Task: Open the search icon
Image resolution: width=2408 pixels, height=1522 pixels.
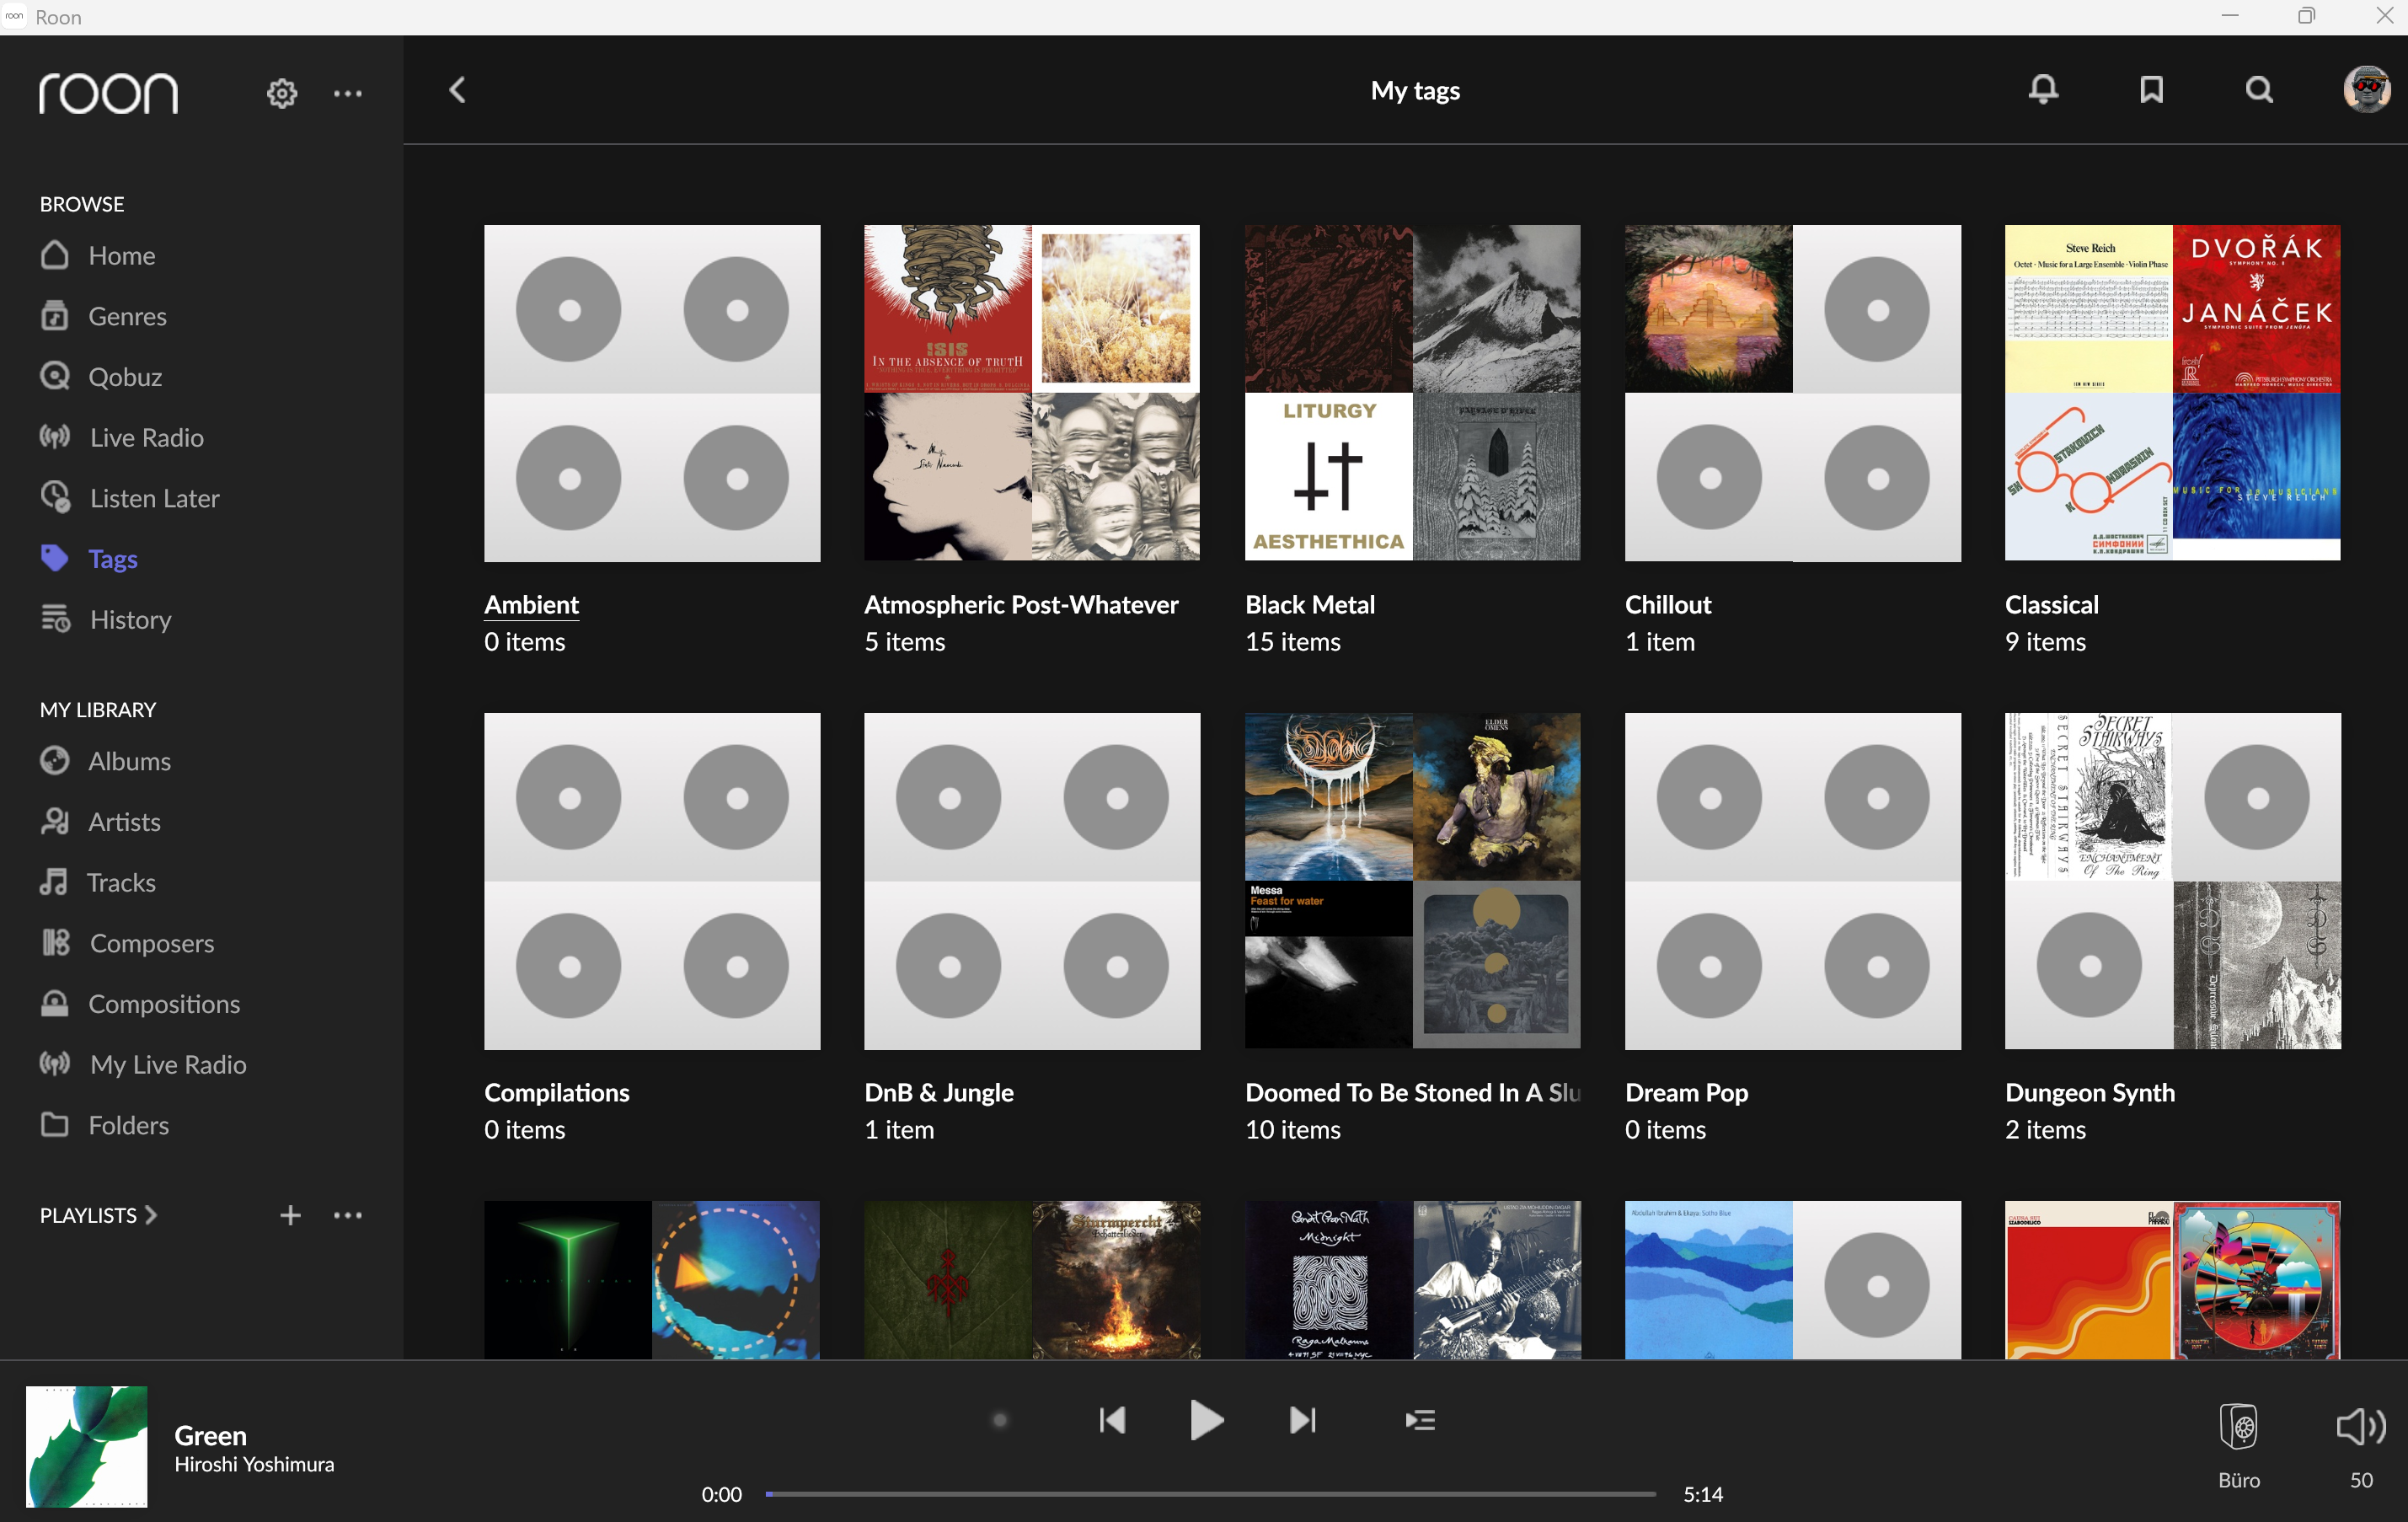Action: coord(2259,90)
